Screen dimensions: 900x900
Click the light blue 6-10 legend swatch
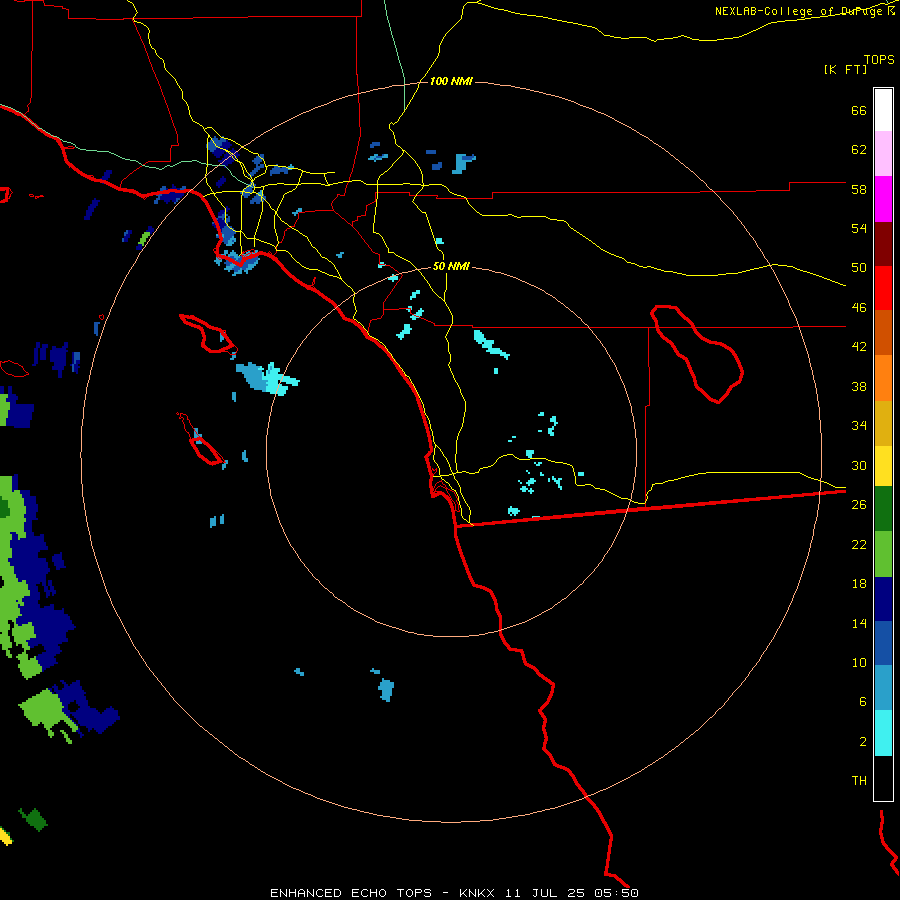[883, 688]
